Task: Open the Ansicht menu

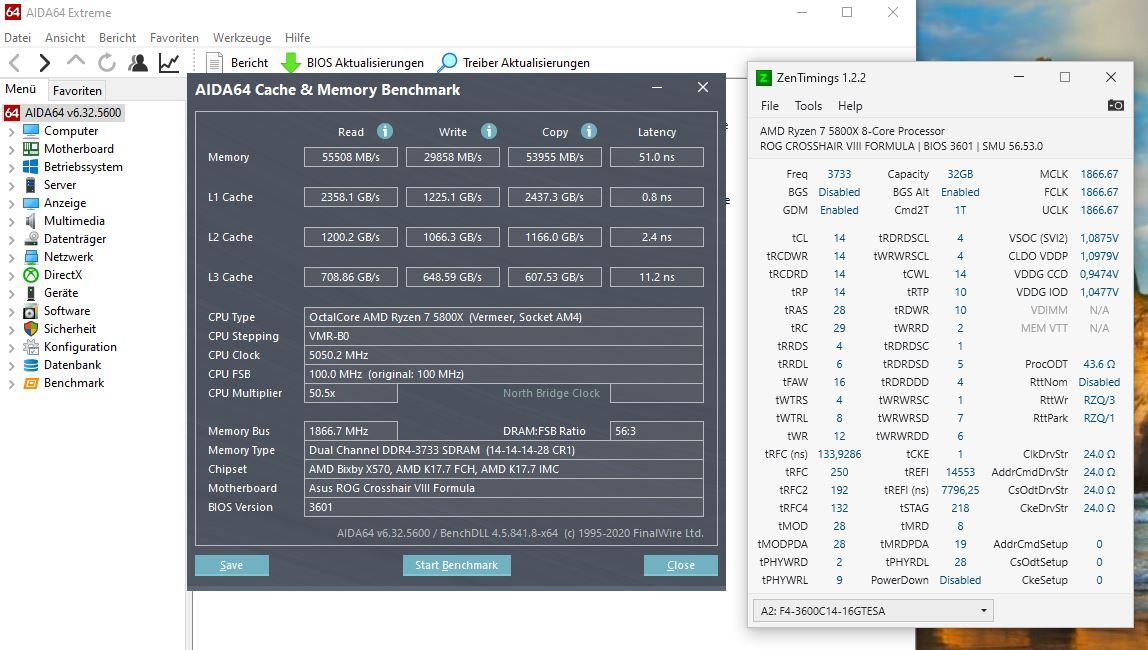Action: [x=64, y=38]
